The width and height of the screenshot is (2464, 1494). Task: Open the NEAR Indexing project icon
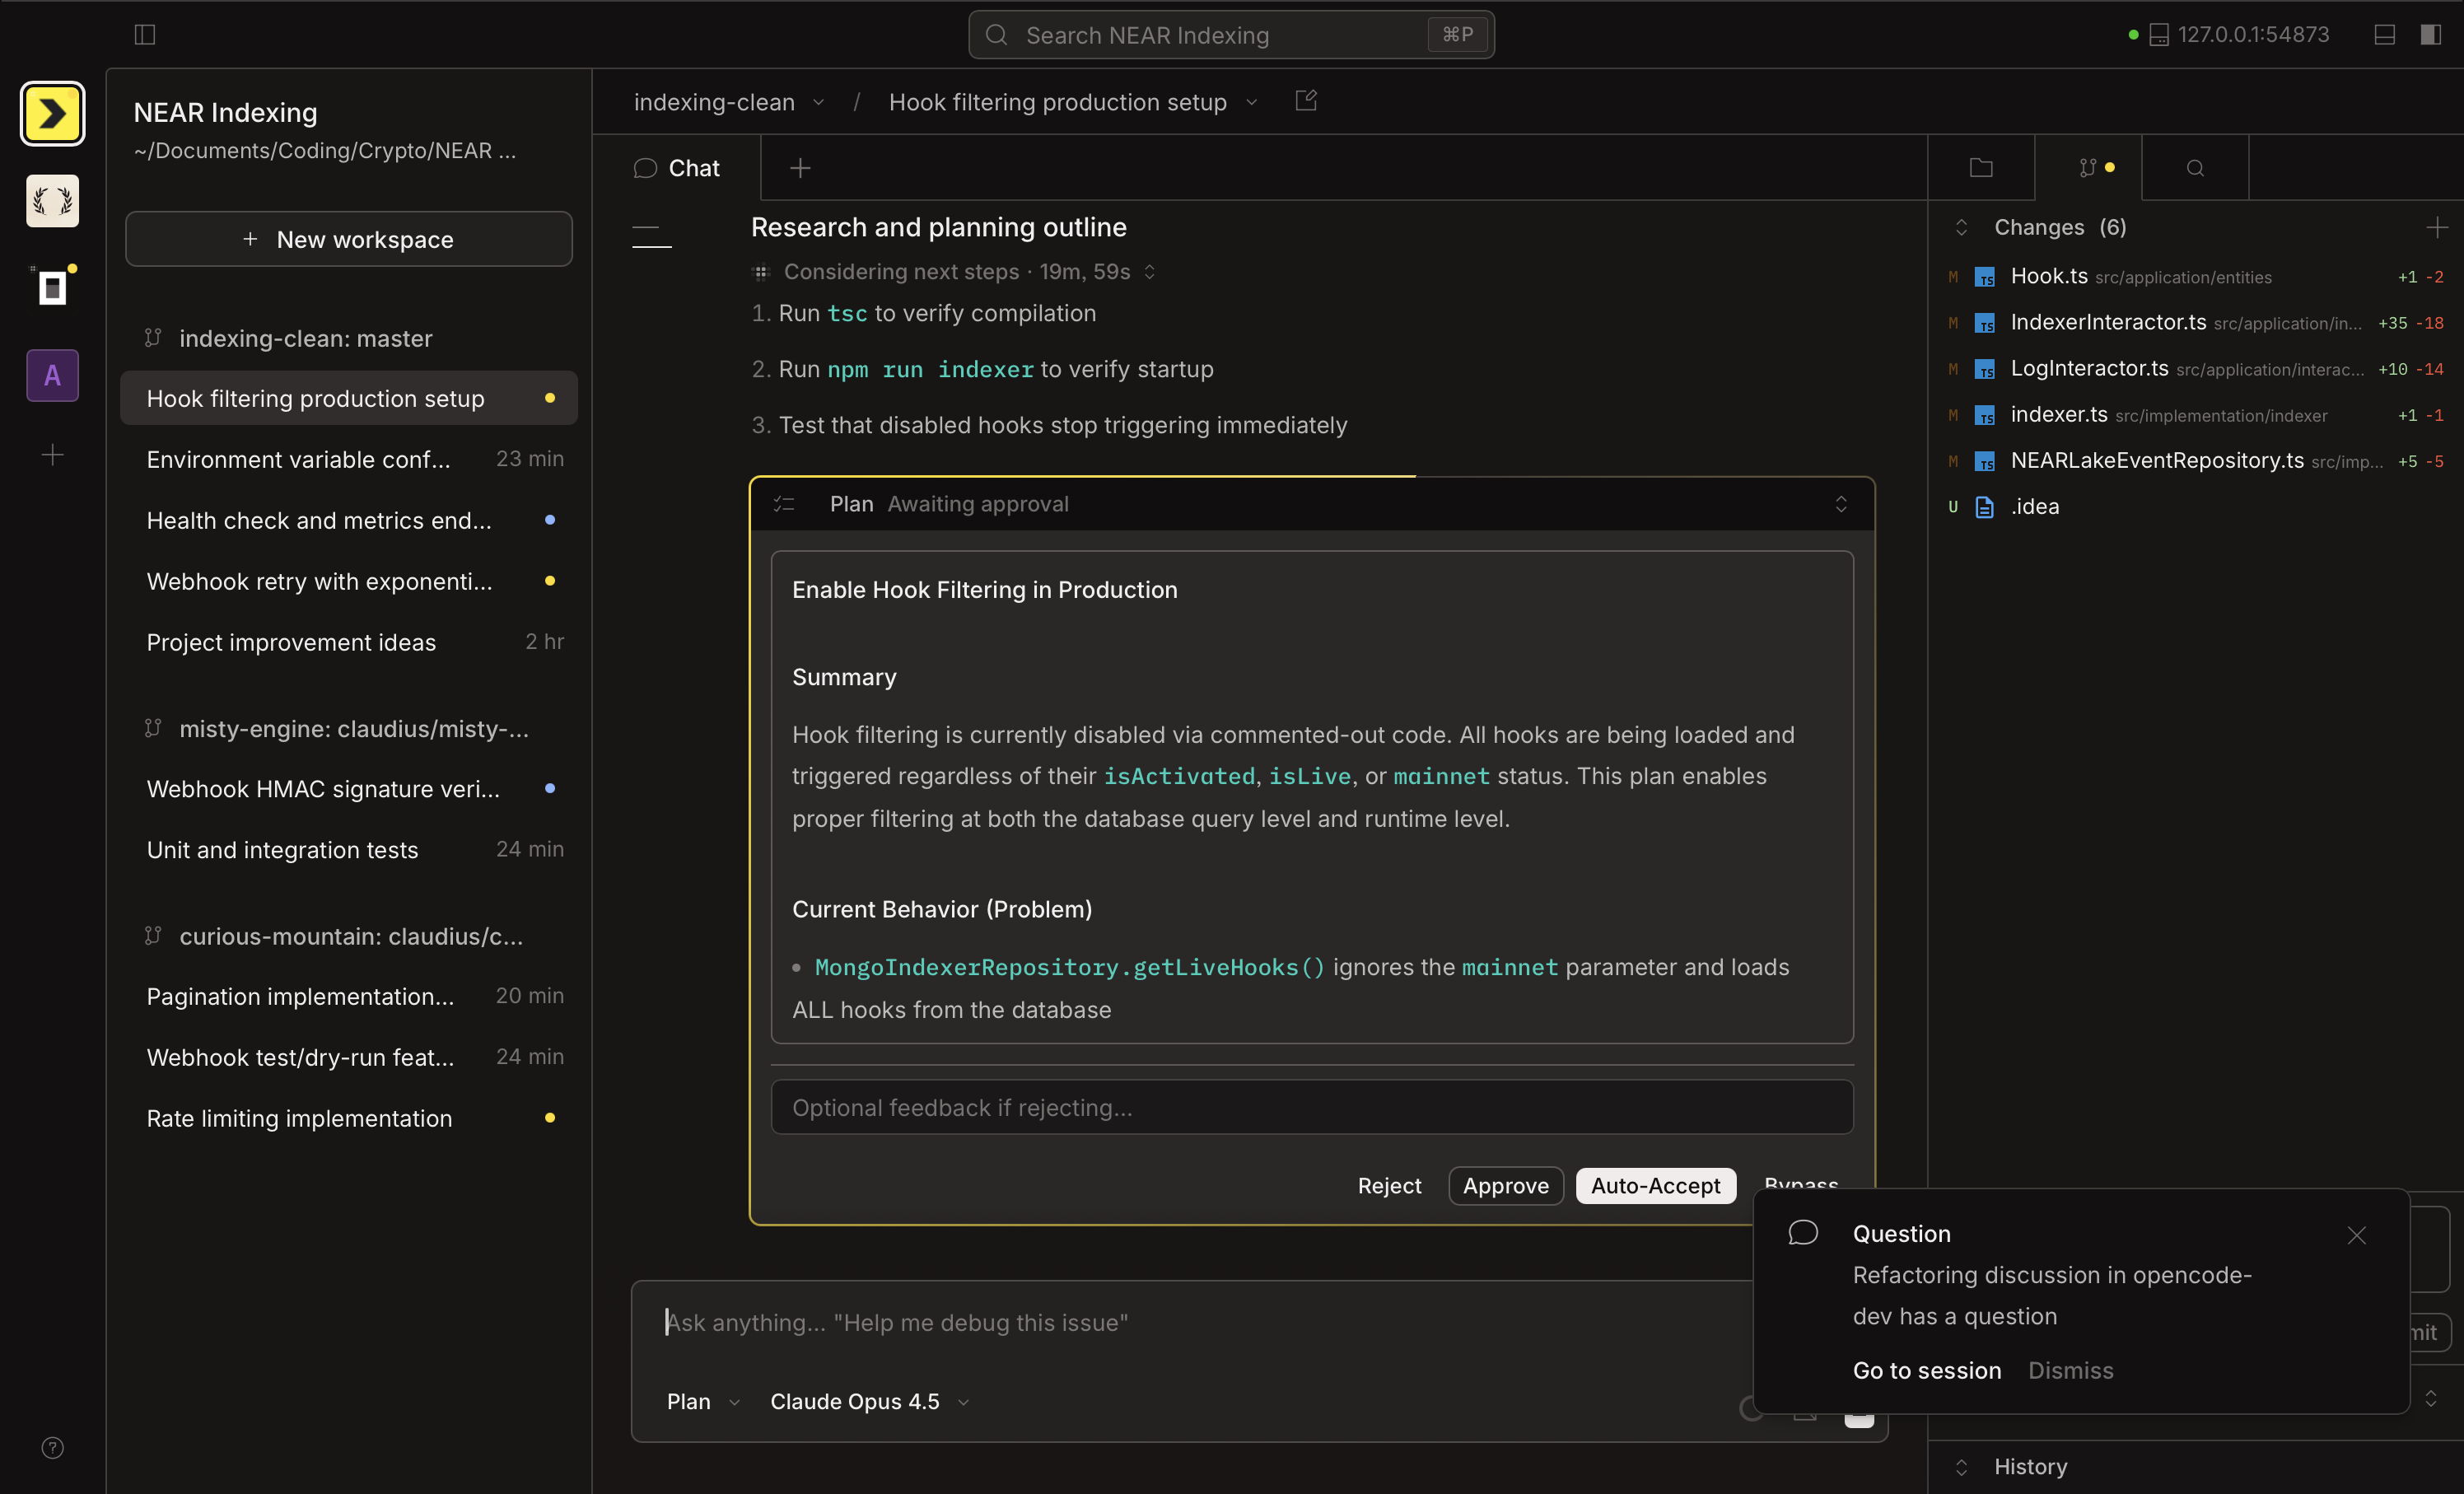pyautogui.click(x=52, y=113)
